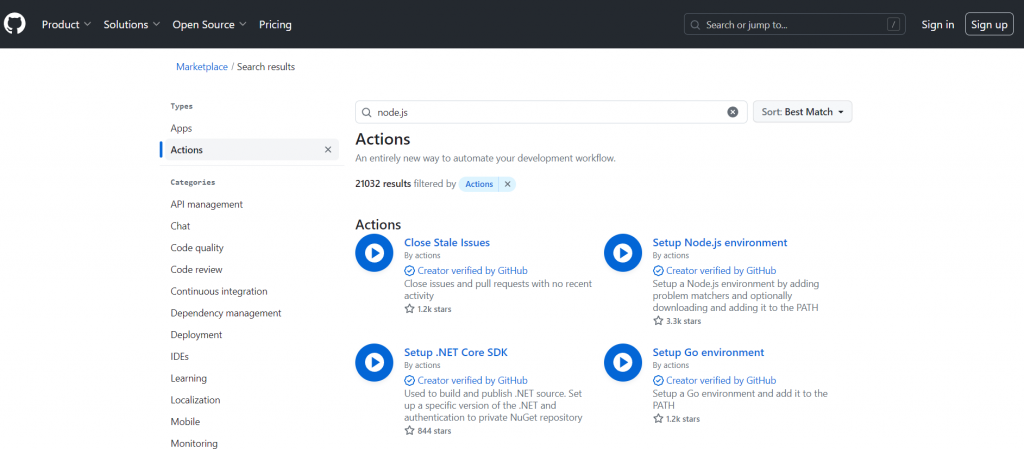Filter by Mobile category
Image resolution: width=1024 pixels, height=449 pixels.
185,422
